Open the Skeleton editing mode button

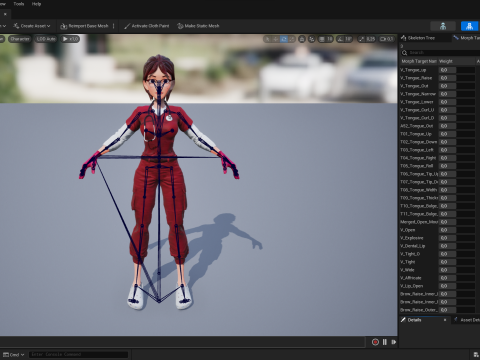point(443,26)
